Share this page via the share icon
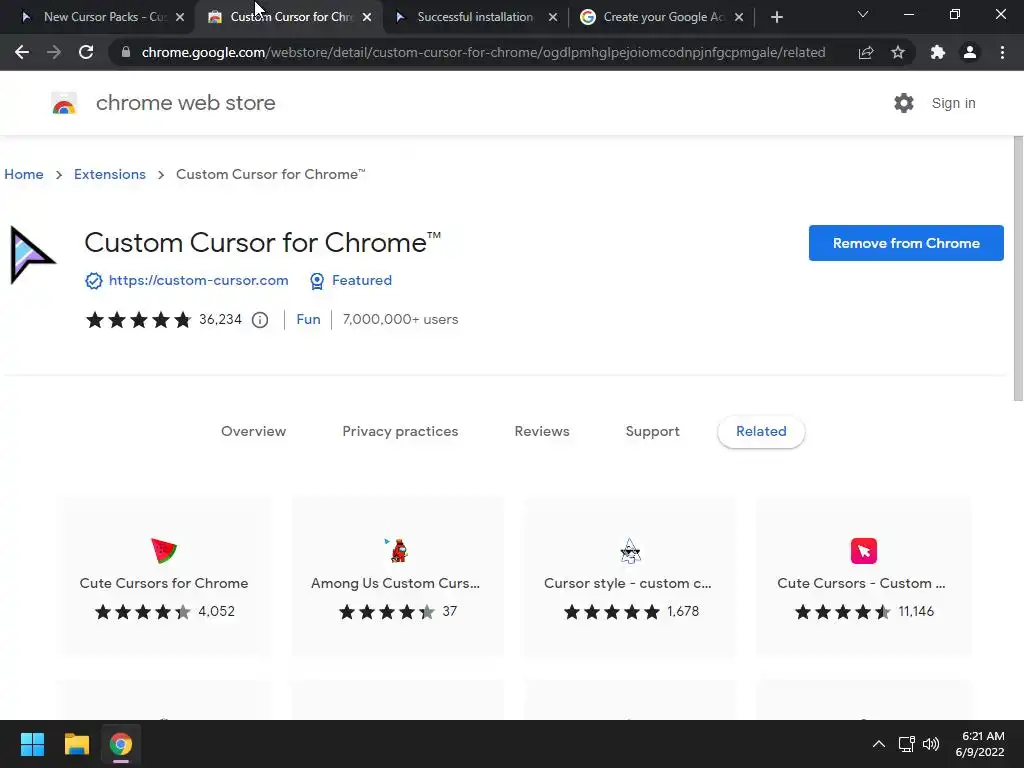This screenshot has width=1024, height=768. point(866,52)
